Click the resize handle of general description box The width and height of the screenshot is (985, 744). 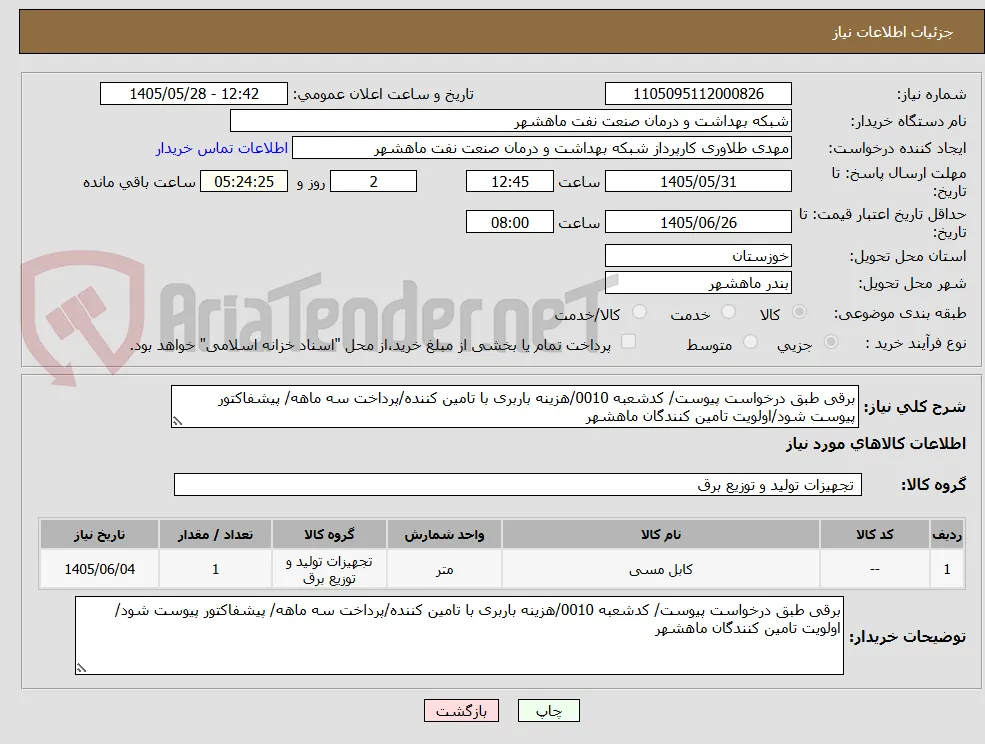coord(177,422)
